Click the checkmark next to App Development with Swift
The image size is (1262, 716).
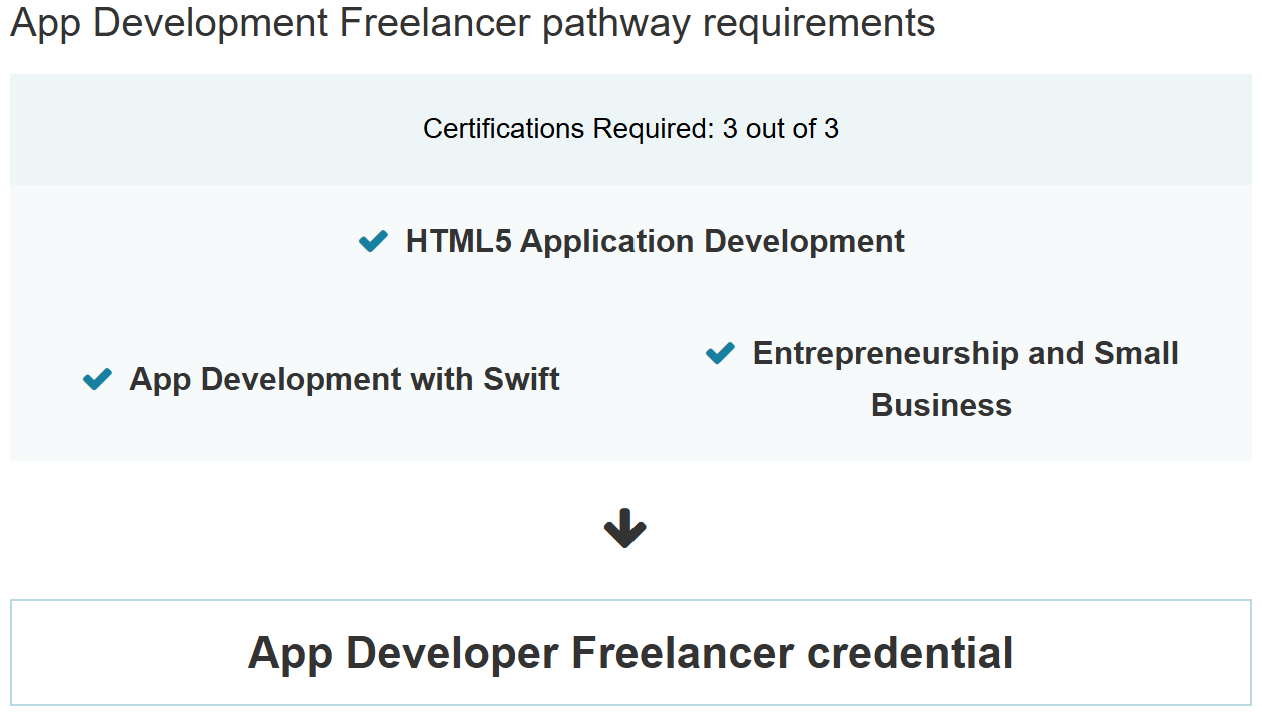click(97, 379)
